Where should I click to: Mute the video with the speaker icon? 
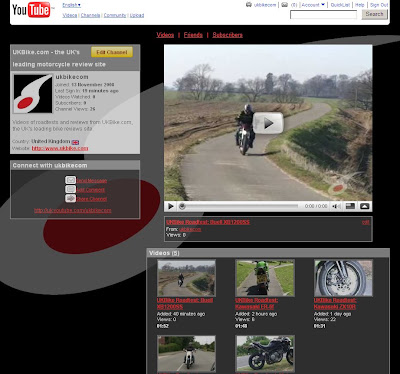click(x=336, y=206)
